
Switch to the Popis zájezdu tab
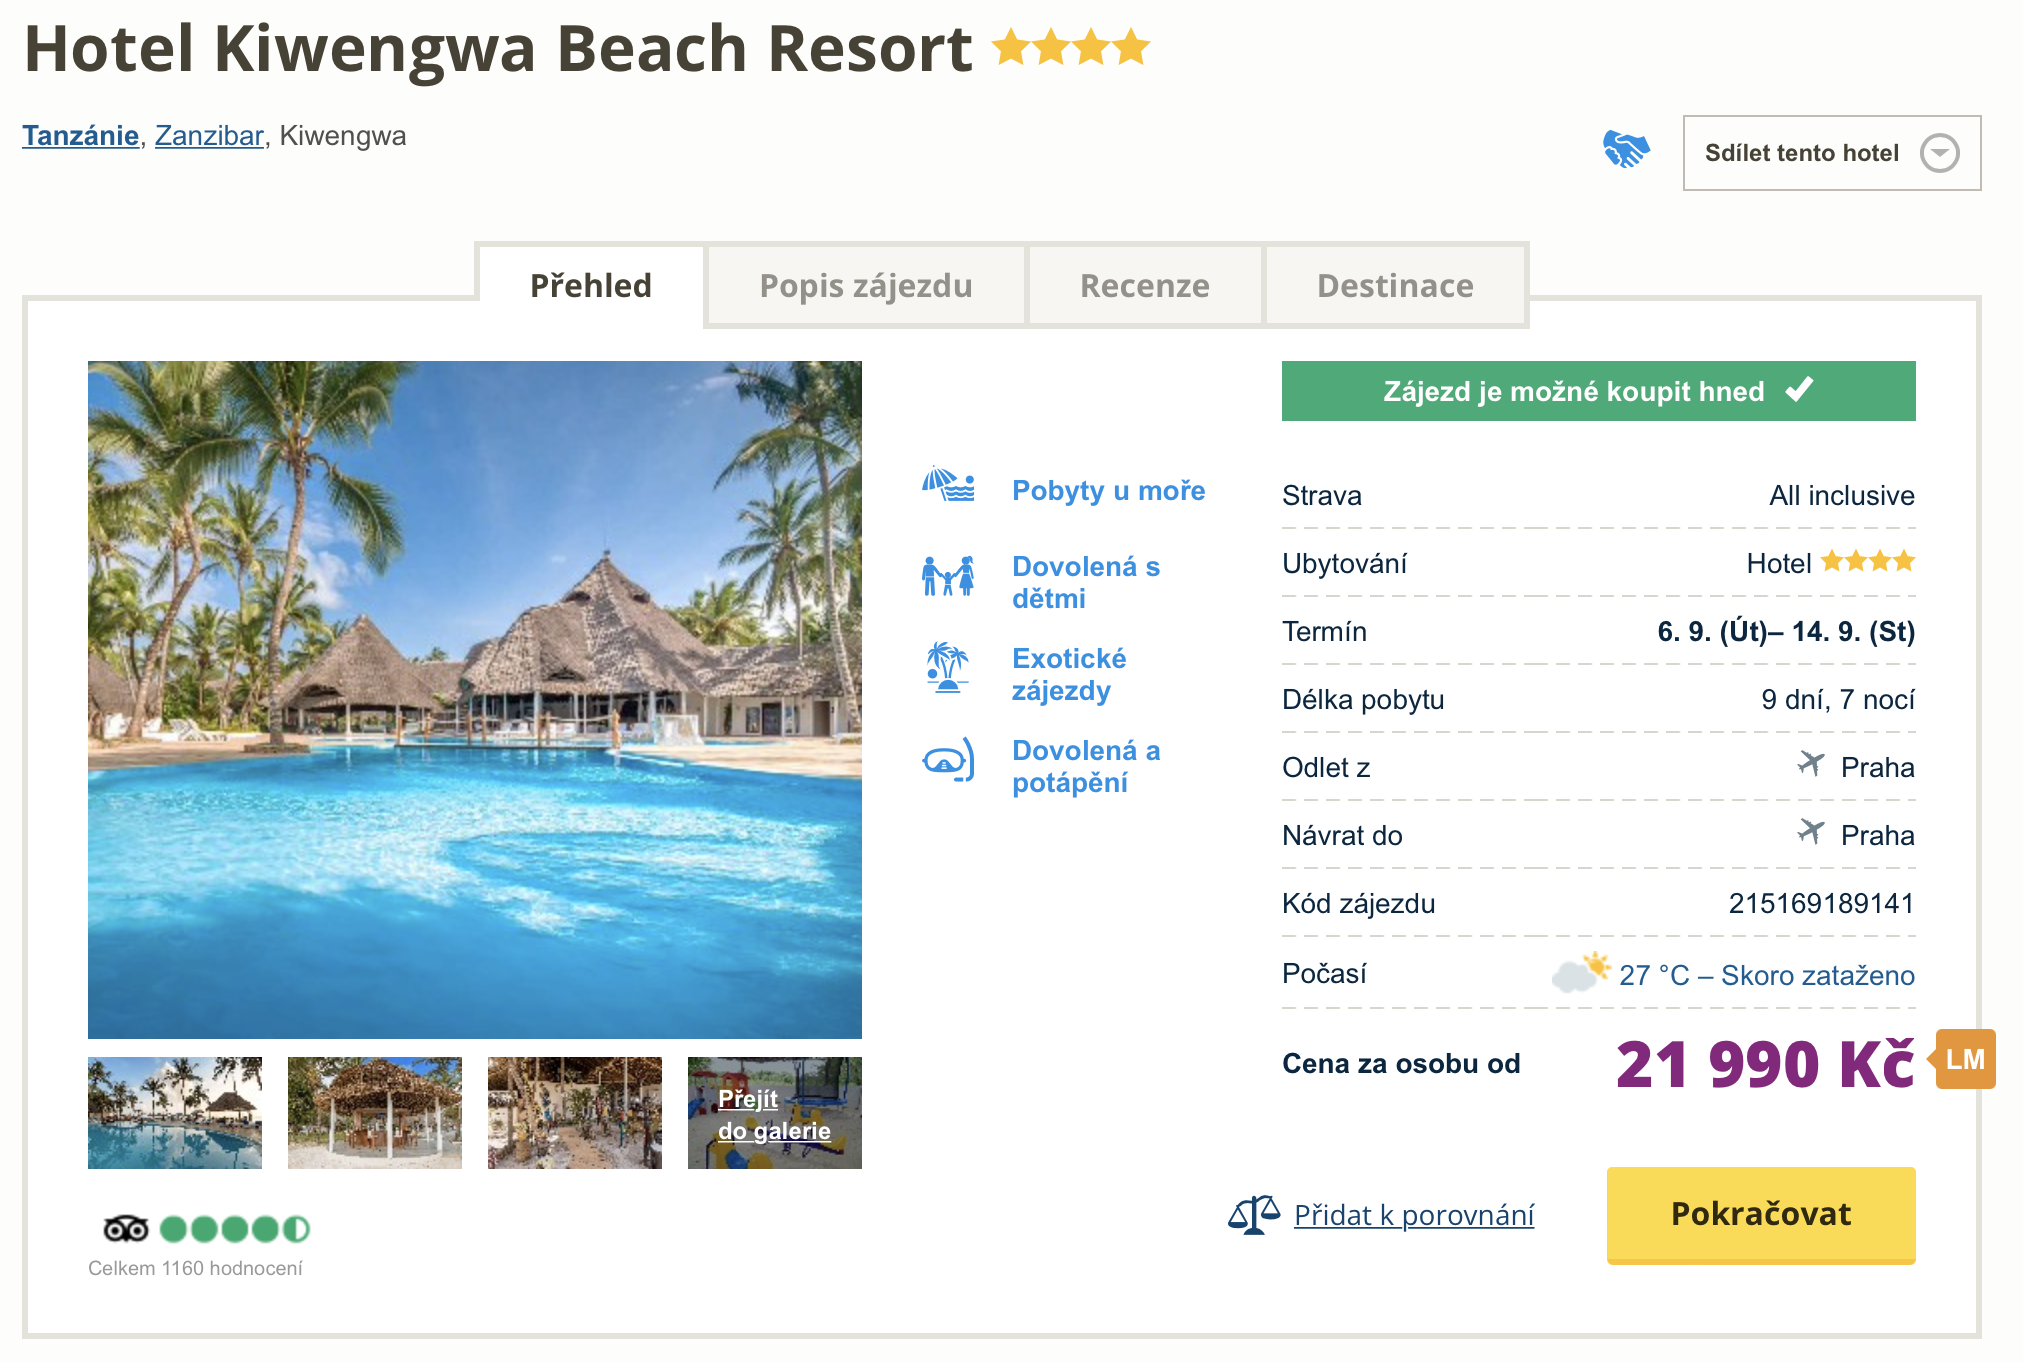pyautogui.click(x=865, y=286)
